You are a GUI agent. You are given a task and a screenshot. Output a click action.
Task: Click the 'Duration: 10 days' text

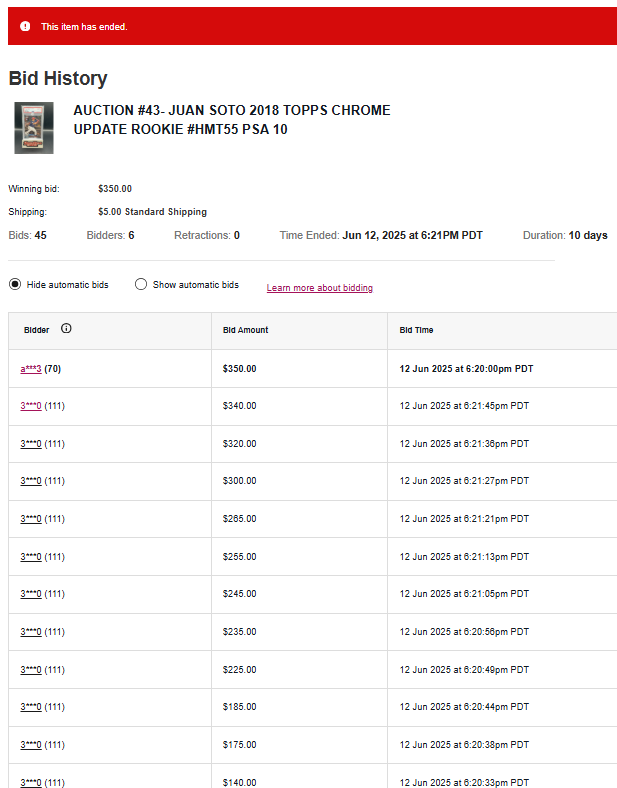565,235
